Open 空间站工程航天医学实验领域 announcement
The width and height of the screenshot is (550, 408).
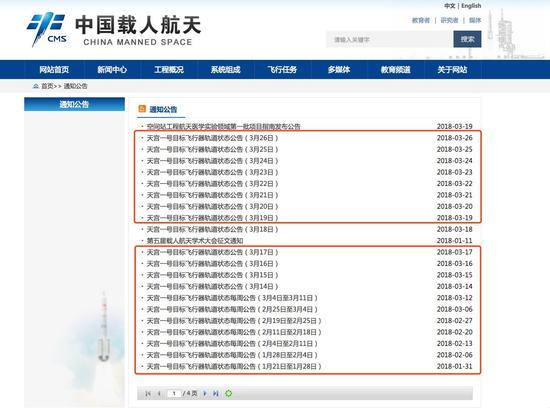point(223,126)
